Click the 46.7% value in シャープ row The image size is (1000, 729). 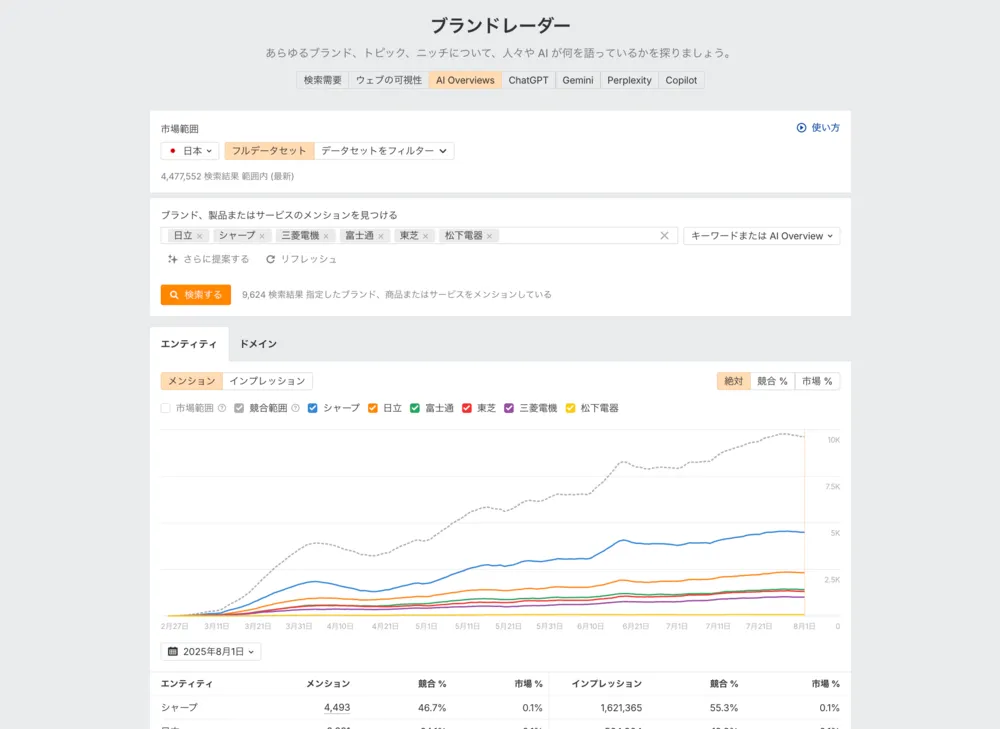pyautogui.click(x=432, y=707)
